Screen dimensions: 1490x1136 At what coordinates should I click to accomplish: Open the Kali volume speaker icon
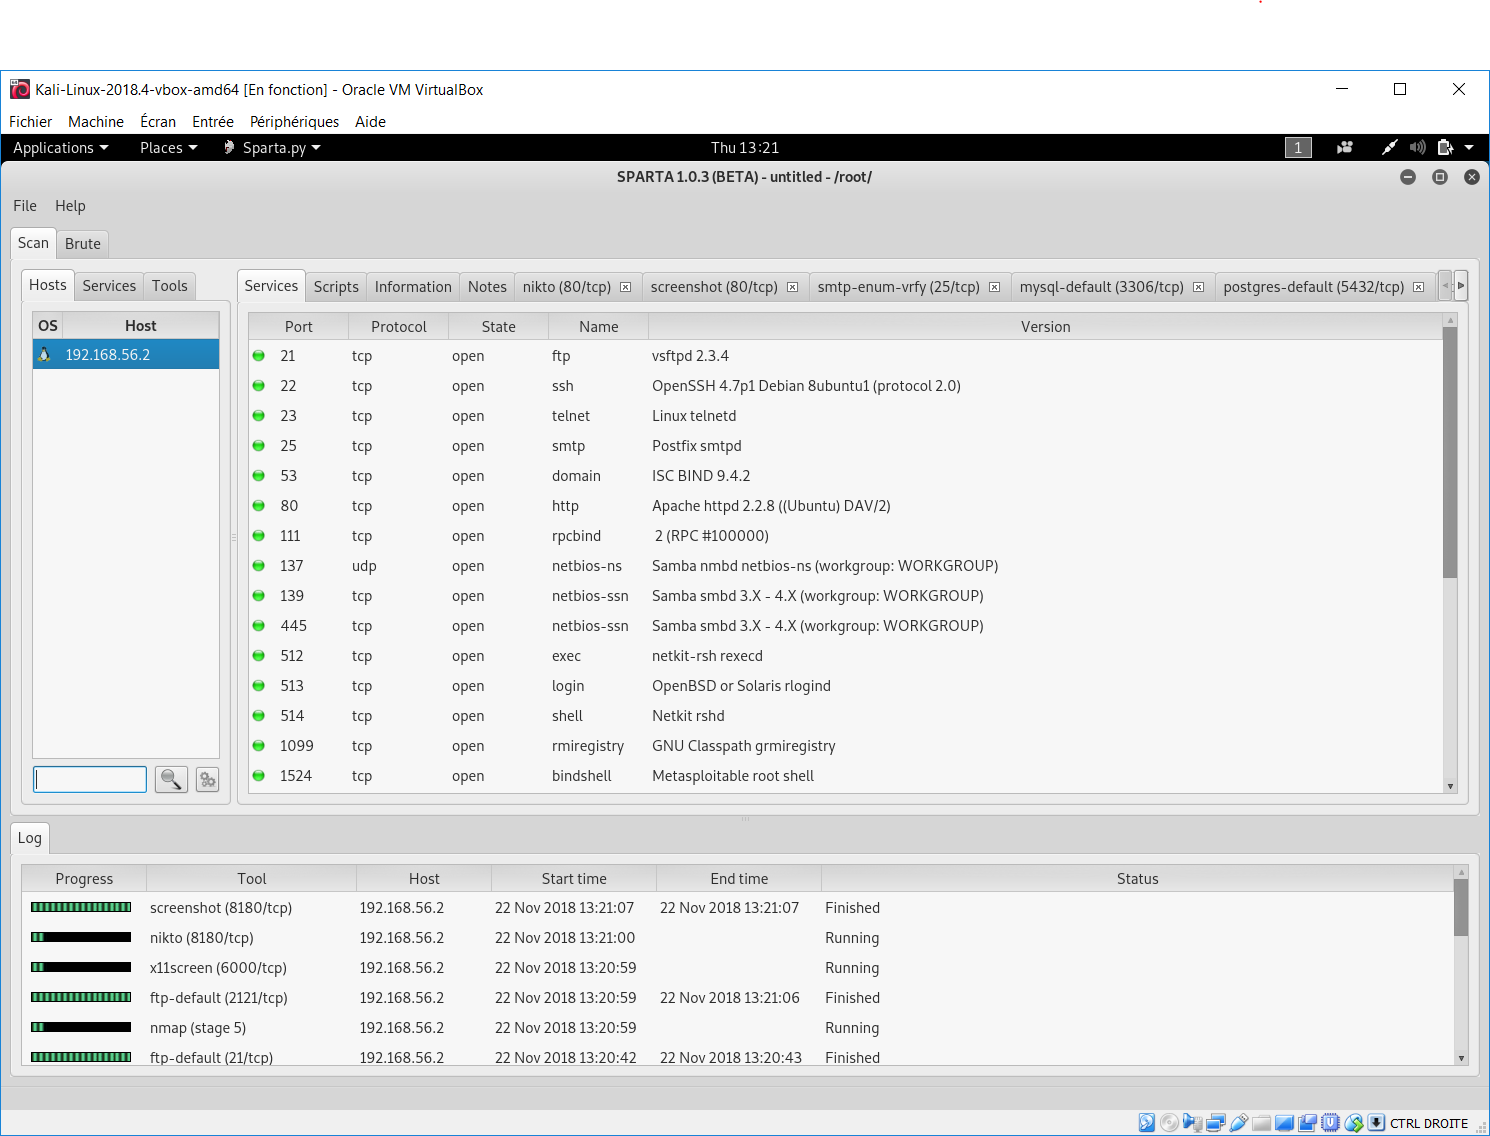(1417, 147)
